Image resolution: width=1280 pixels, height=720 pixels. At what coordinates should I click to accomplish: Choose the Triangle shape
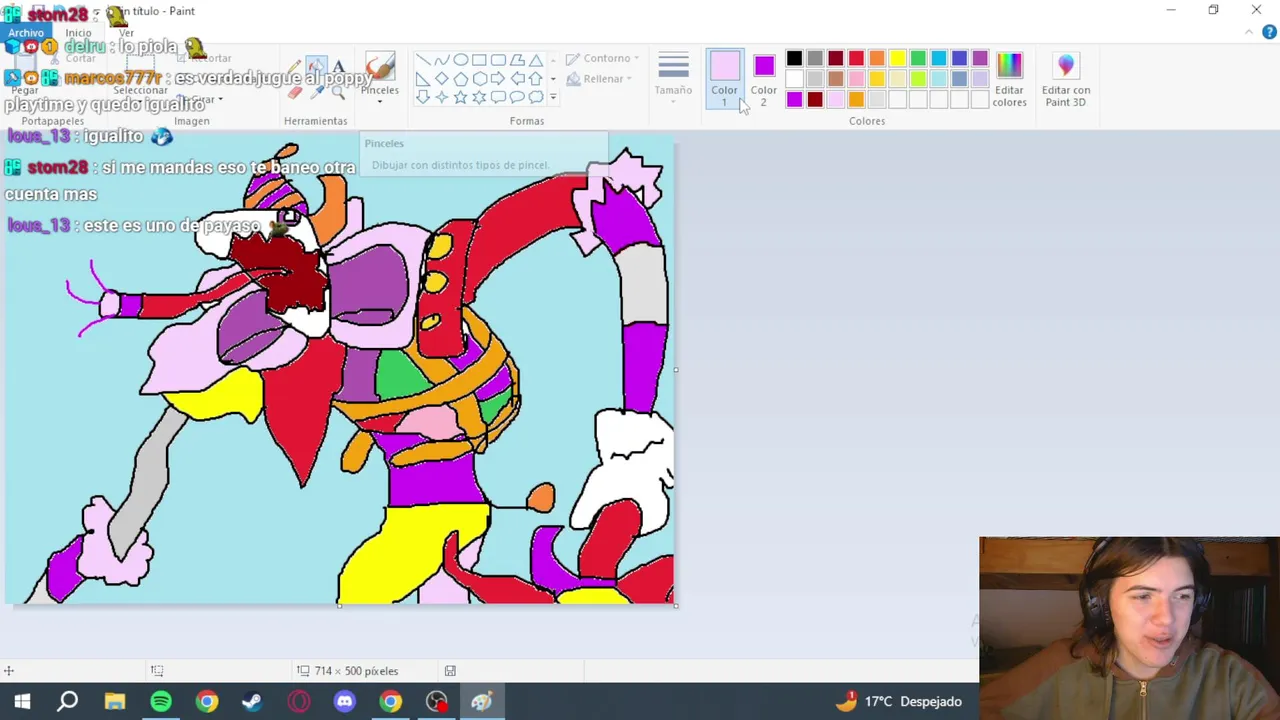536,60
